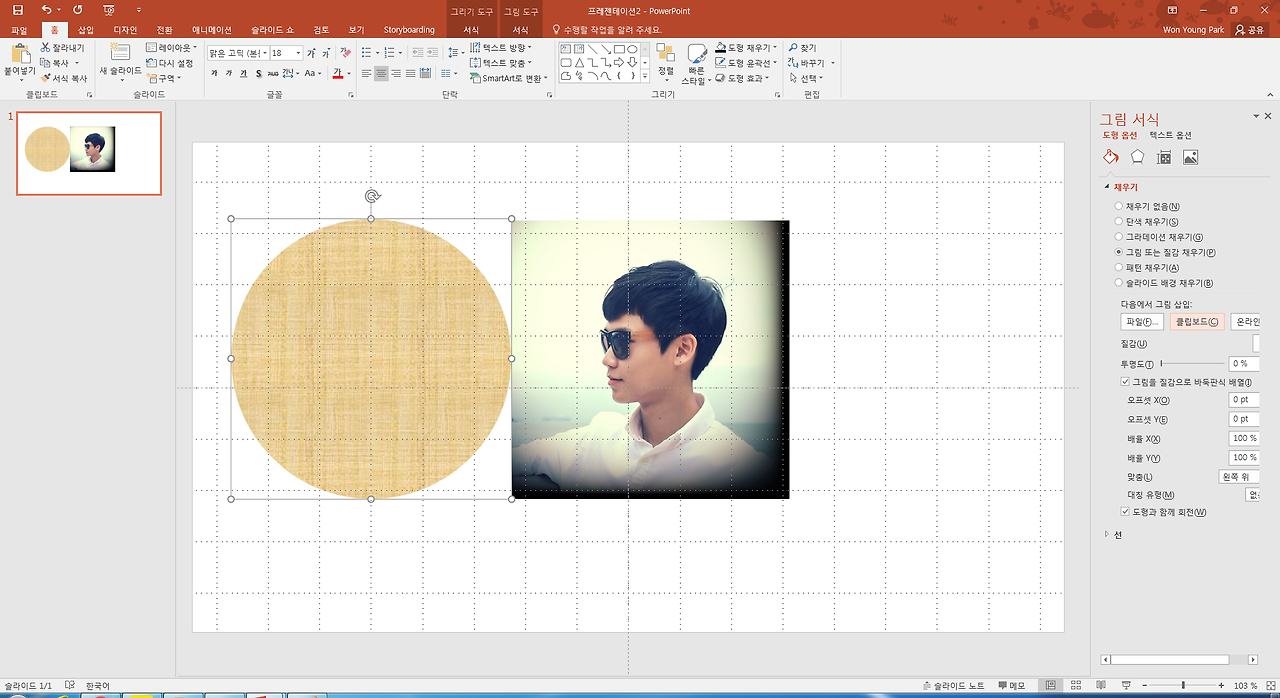This screenshot has width=1280, height=698.
Task: Switch to 애니메이션 ribbon tab
Action: pos(211,30)
